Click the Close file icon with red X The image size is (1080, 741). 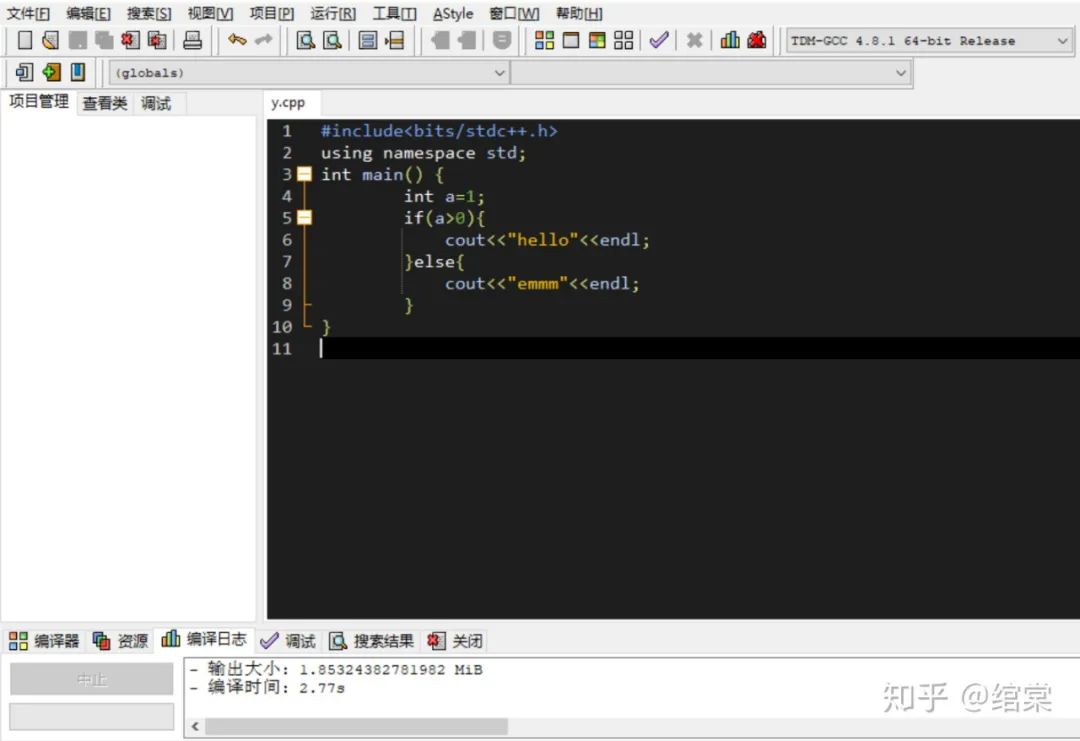point(130,40)
